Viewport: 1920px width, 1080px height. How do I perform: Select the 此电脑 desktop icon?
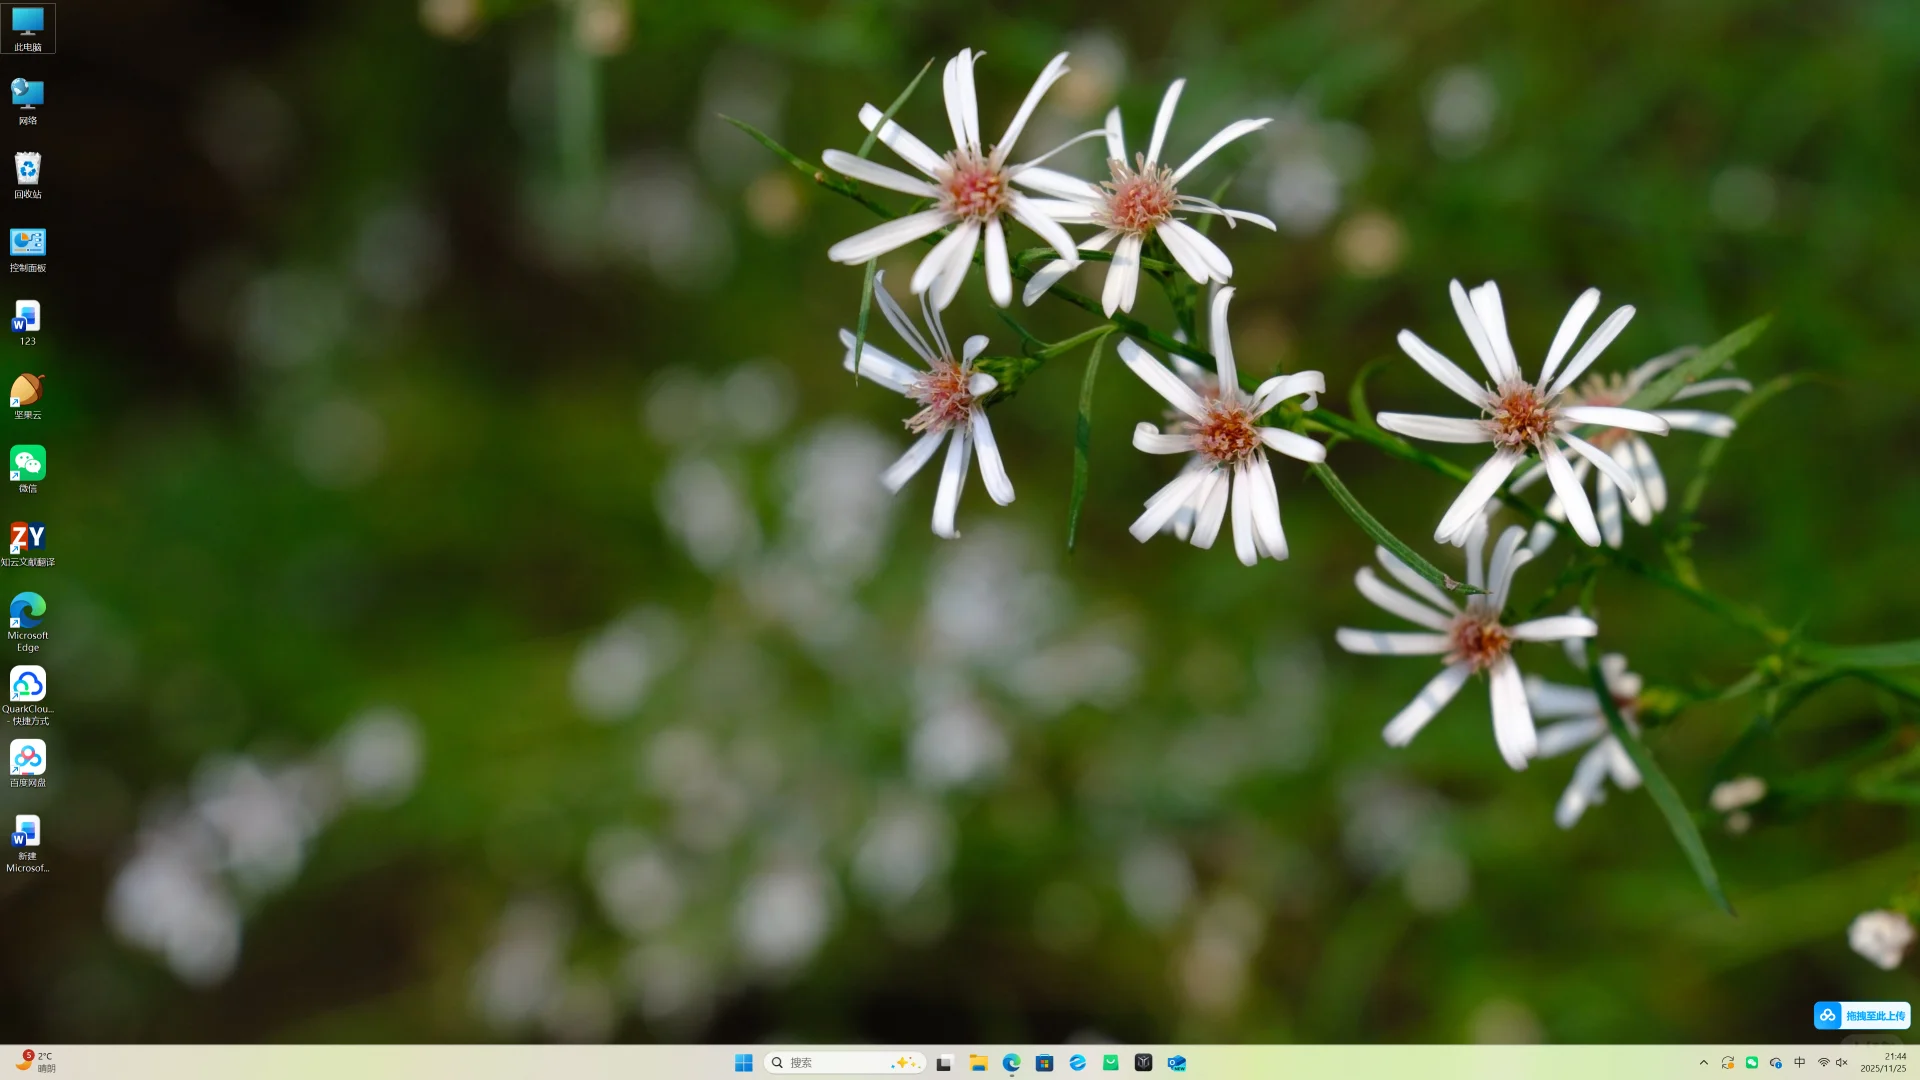click(x=27, y=28)
